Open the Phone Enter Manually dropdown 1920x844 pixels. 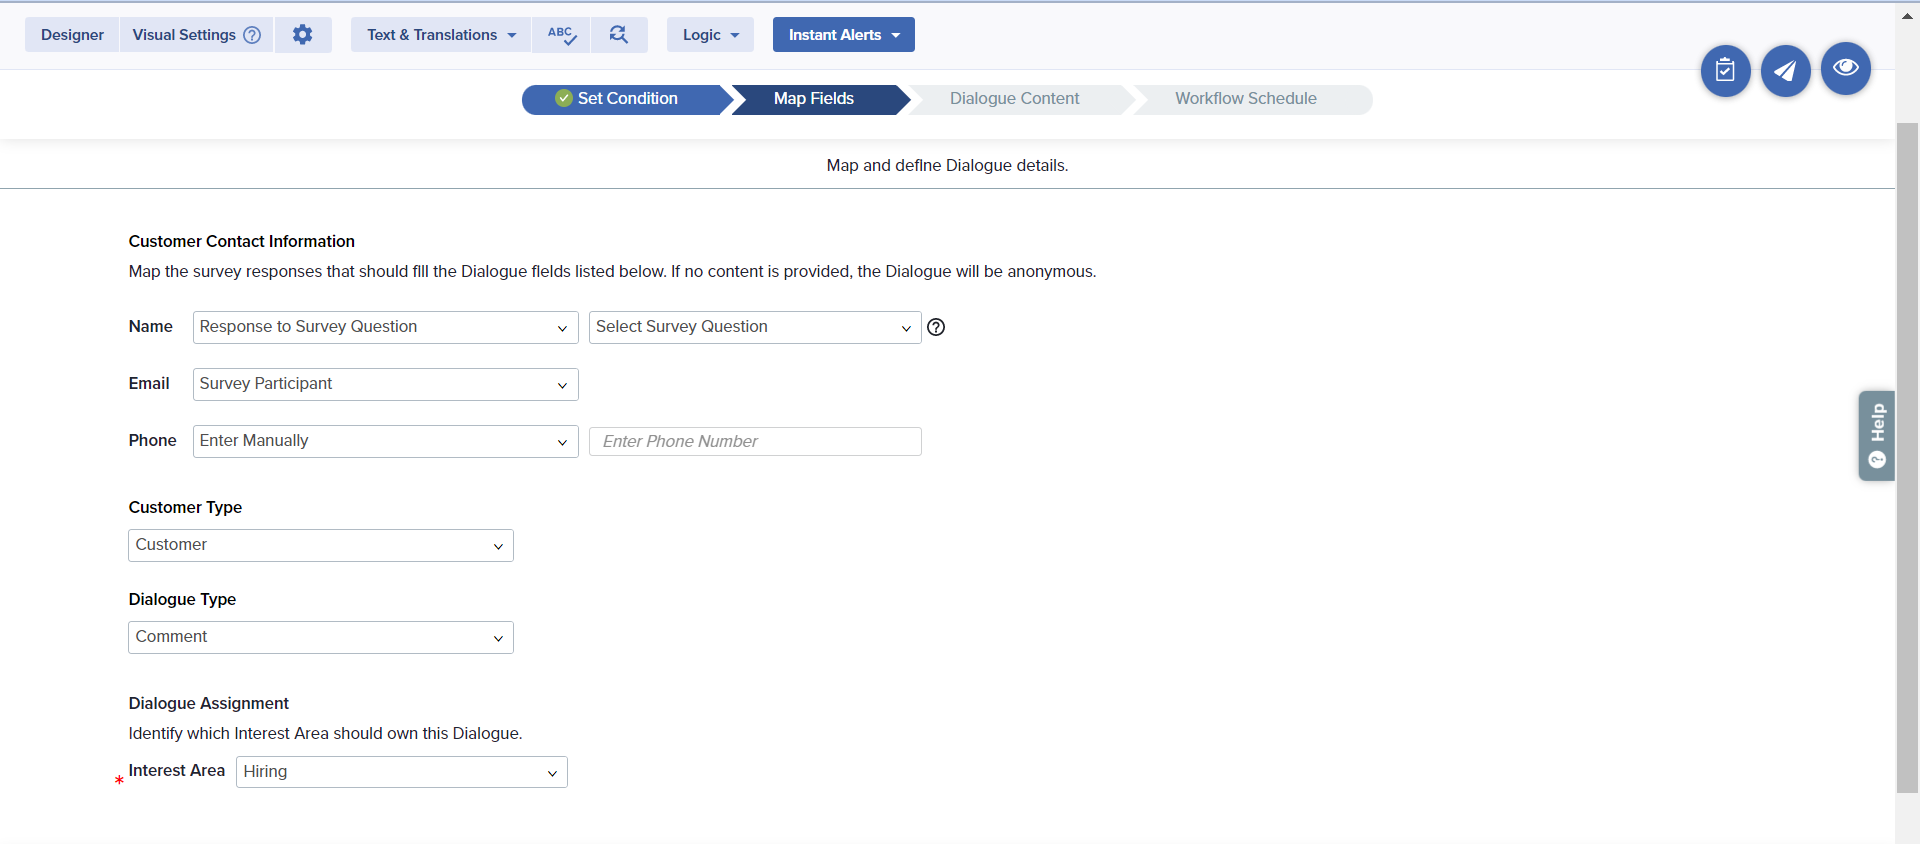385,441
